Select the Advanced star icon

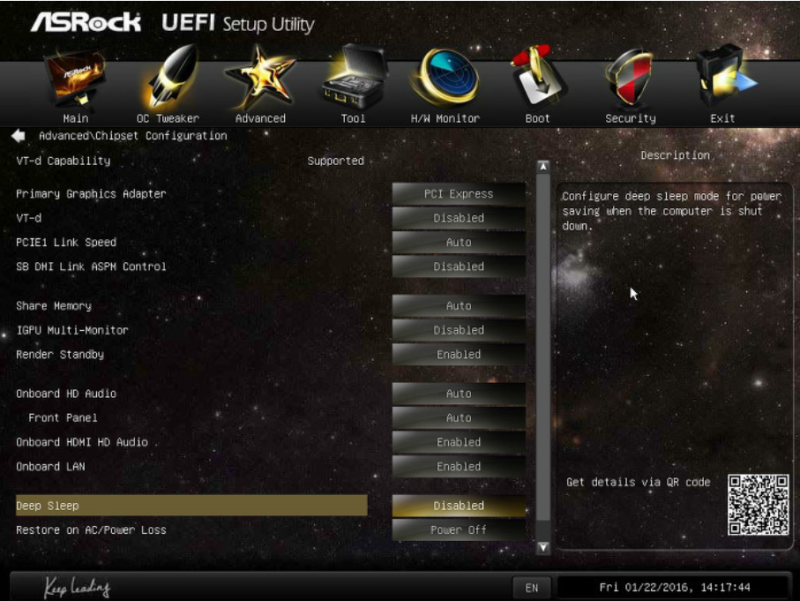(260, 78)
